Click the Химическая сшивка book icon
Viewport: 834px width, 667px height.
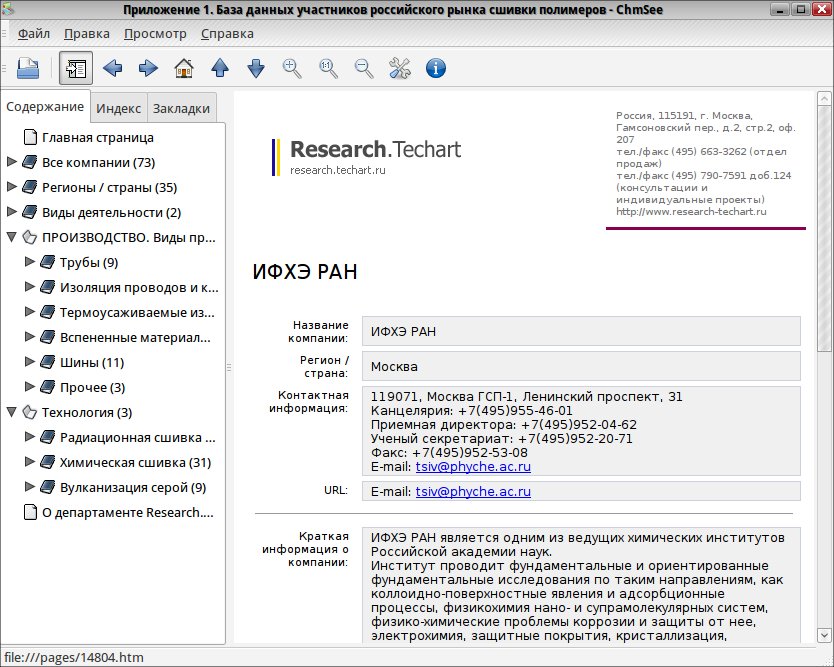coord(47,462)
